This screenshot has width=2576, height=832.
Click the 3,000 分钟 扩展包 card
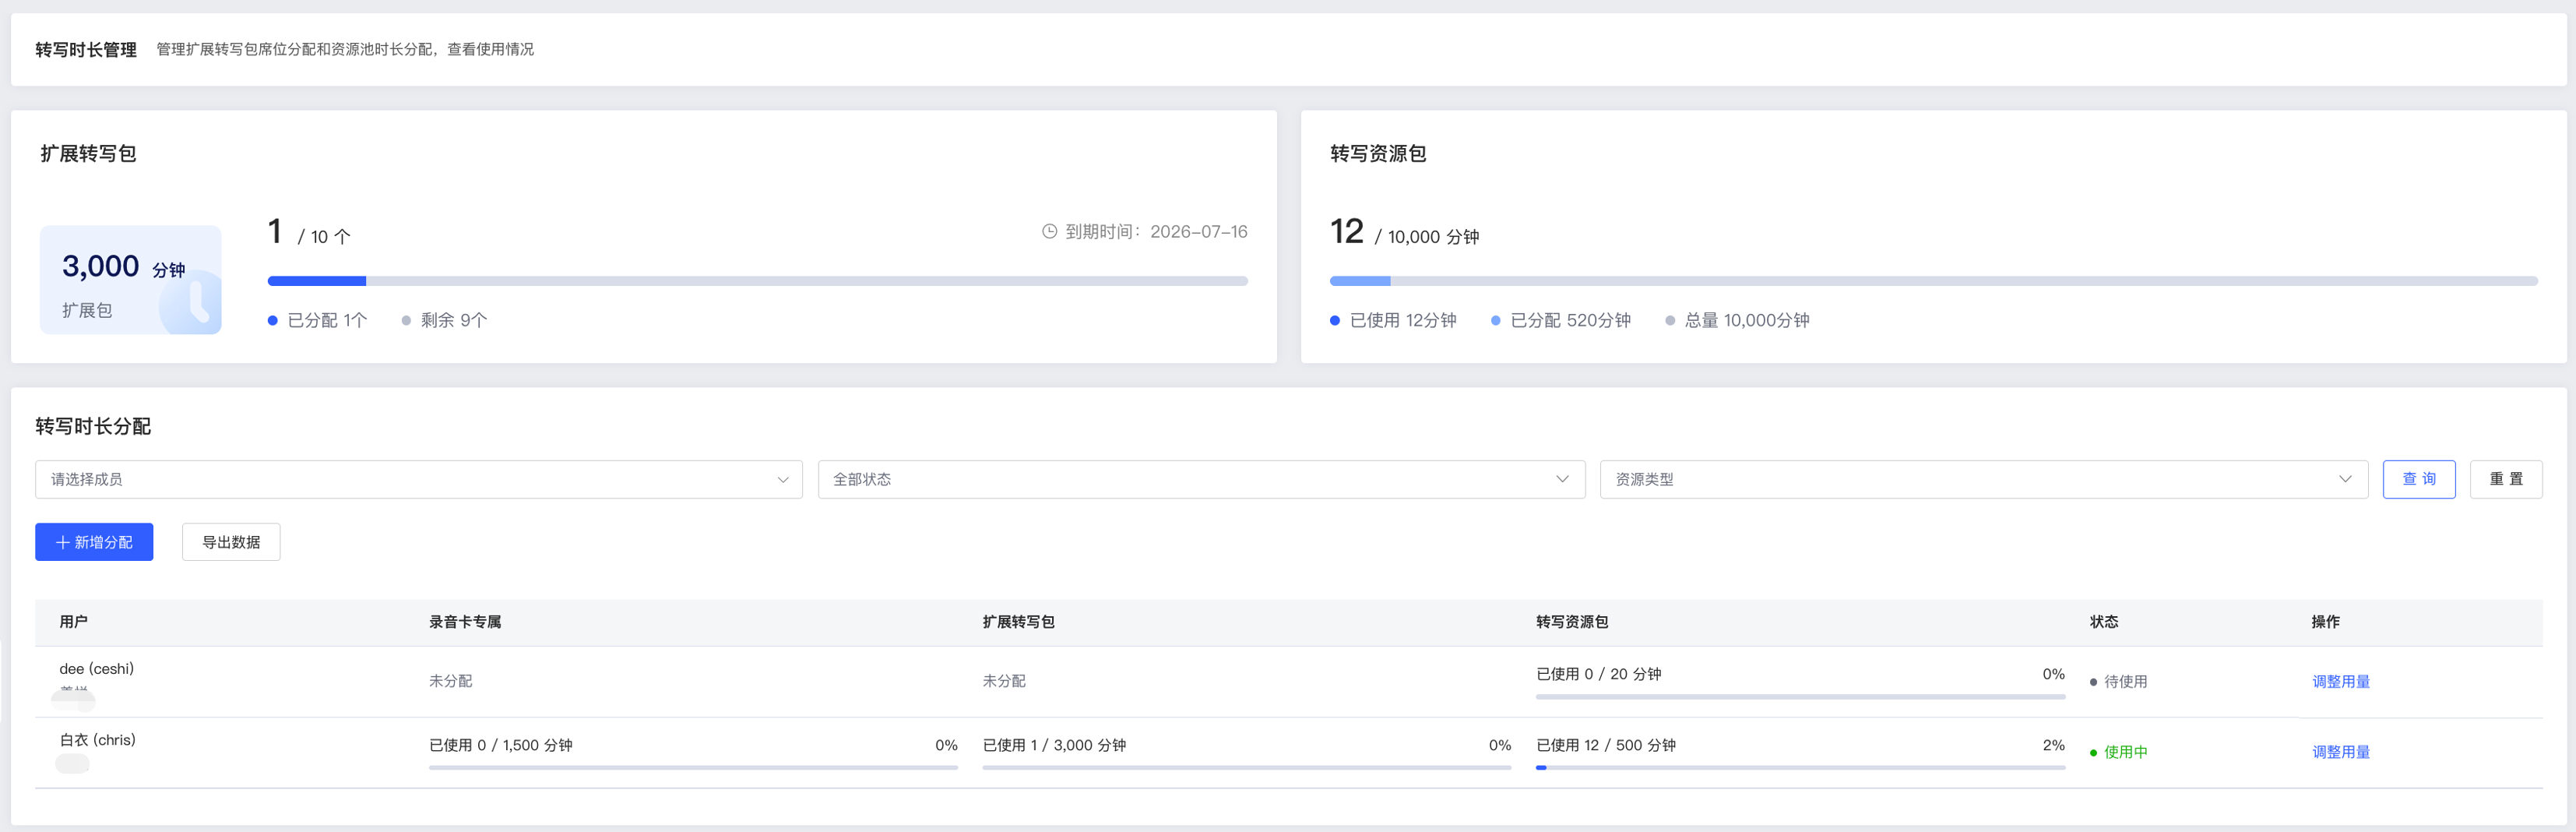pyautogui.click(x=130, y=280)
